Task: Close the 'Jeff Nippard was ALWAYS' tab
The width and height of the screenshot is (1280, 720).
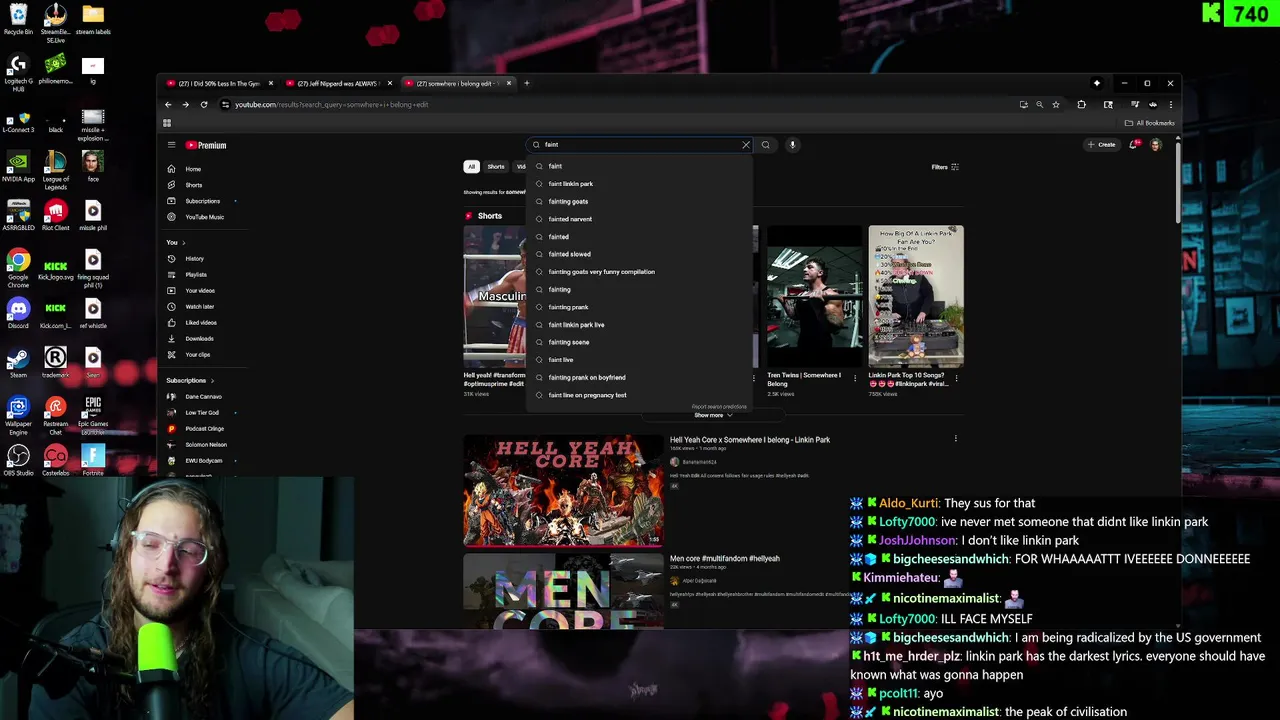Action: point(390,83)
